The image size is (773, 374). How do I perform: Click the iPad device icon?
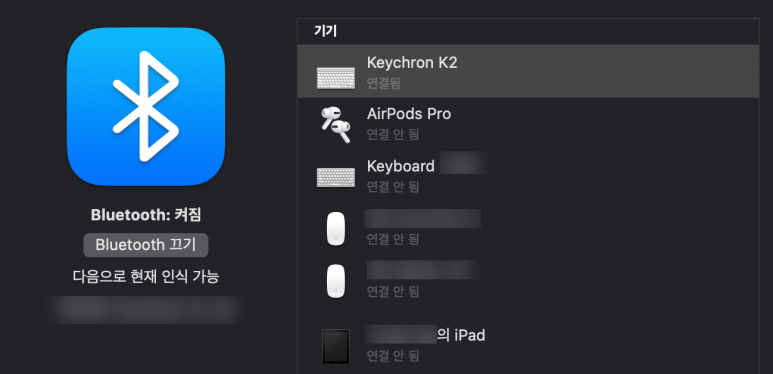[336, 347]
